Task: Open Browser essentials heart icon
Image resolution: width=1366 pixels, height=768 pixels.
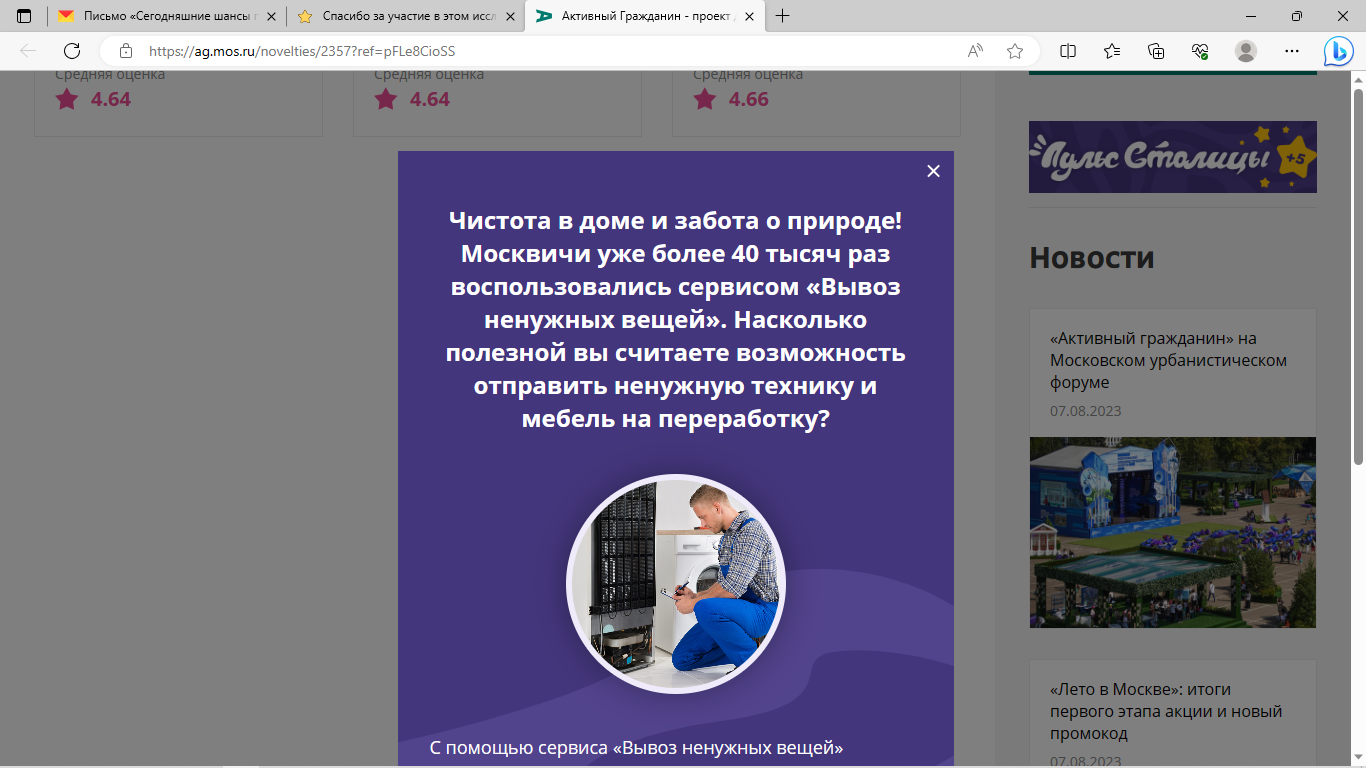Action: point(1201,51)
